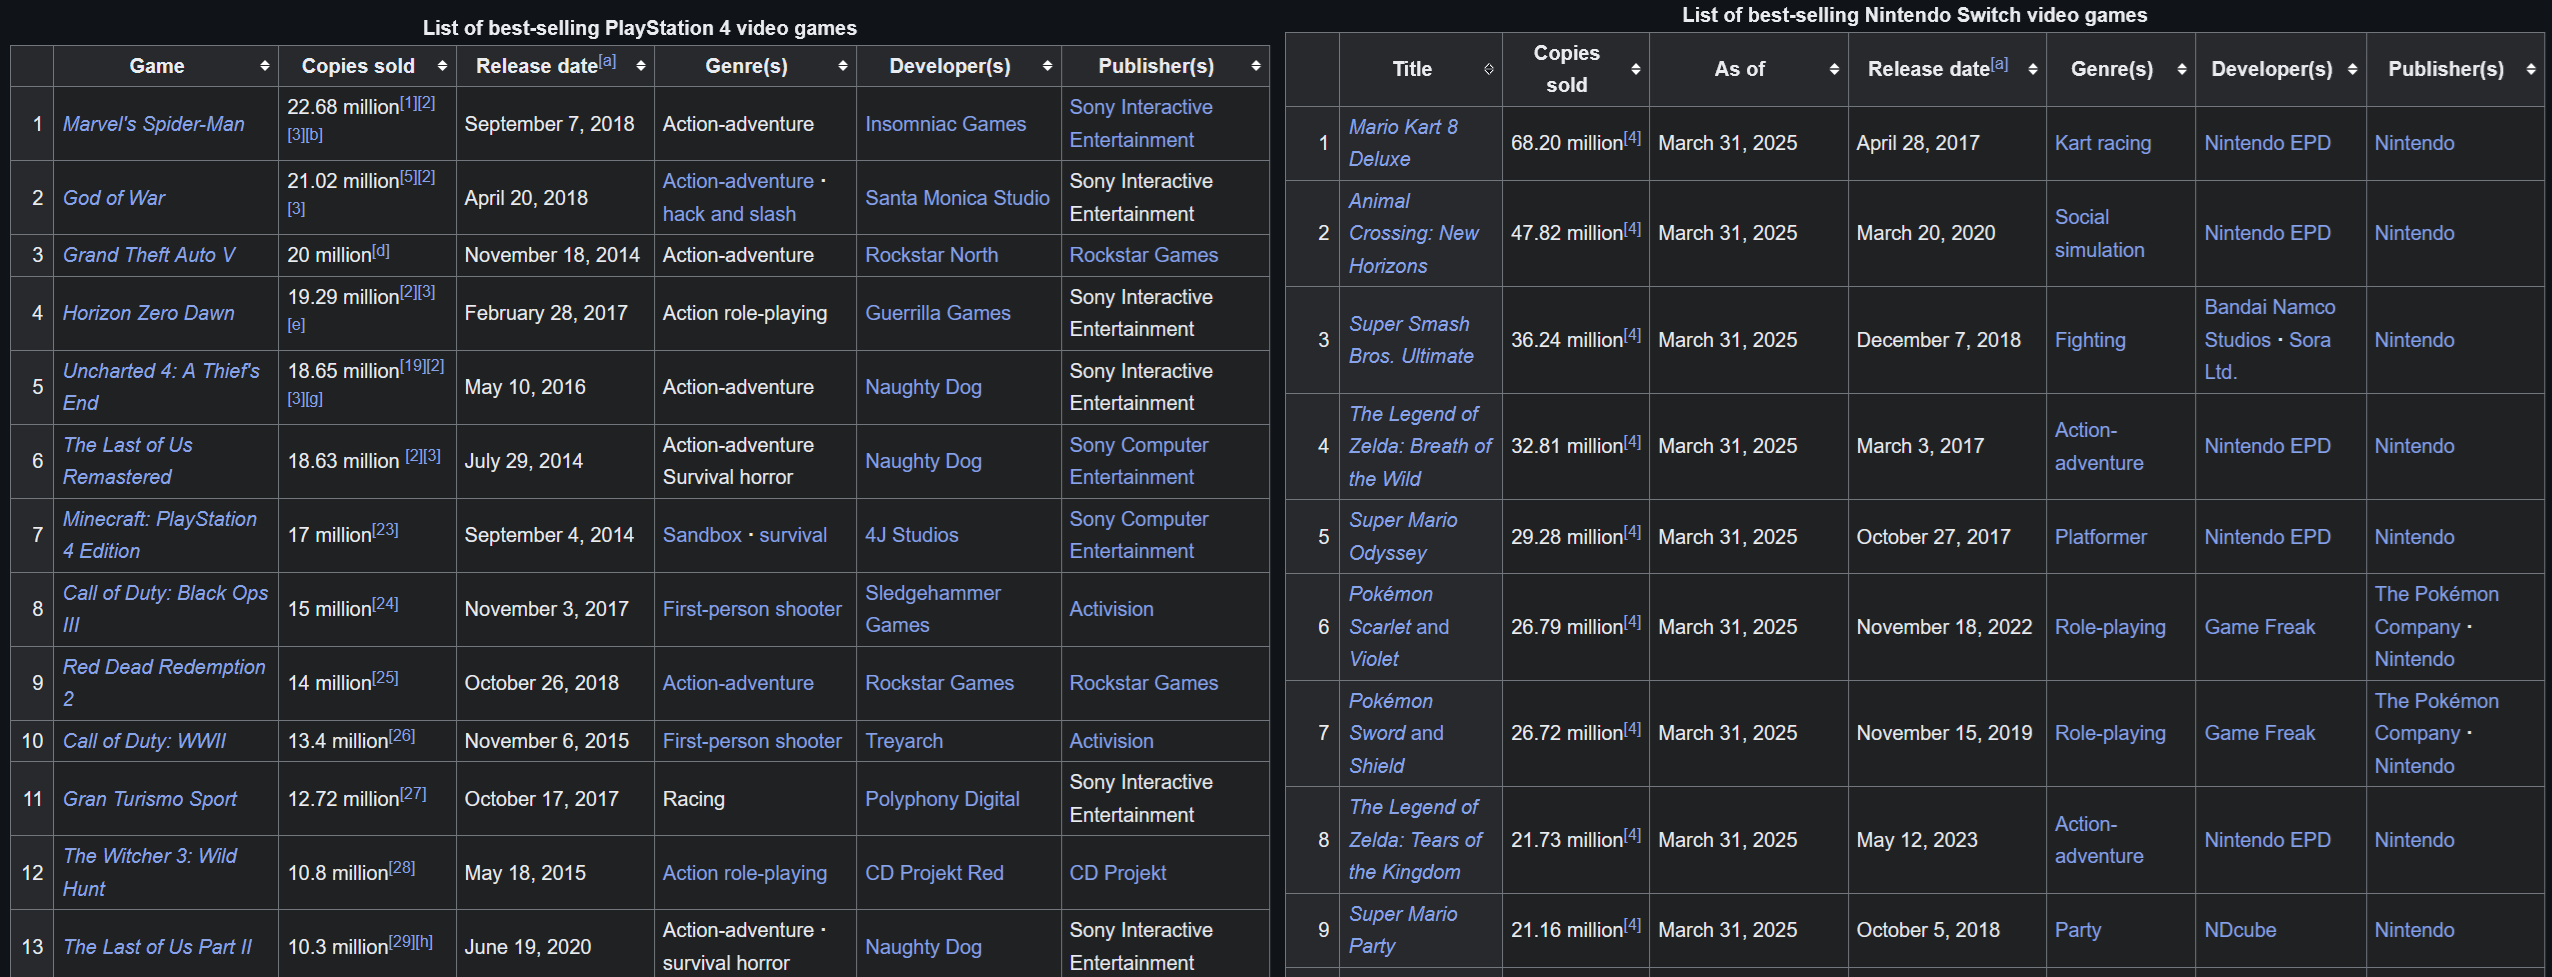Open The Witcher 3: Wild Hunt link
2552x977 pixels.
coord(150,873)
